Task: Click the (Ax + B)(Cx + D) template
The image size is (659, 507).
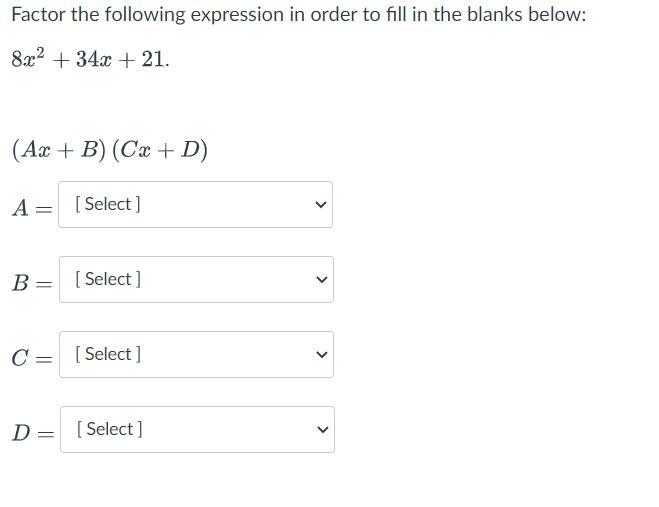Action: tap(110, 150)
